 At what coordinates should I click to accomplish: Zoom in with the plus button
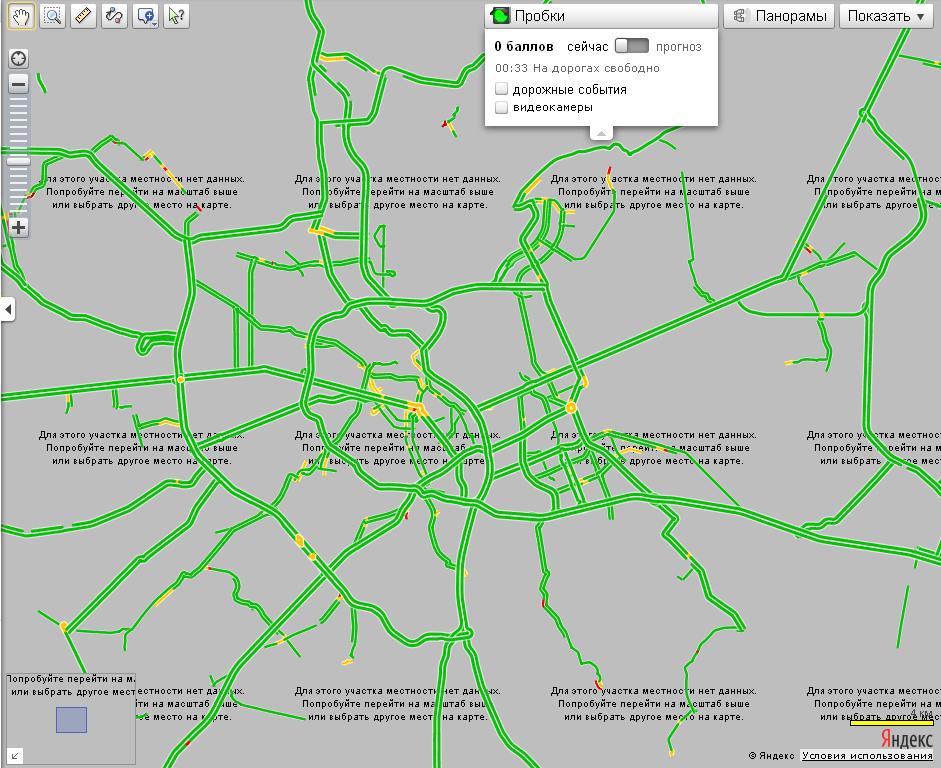point(18,227)
